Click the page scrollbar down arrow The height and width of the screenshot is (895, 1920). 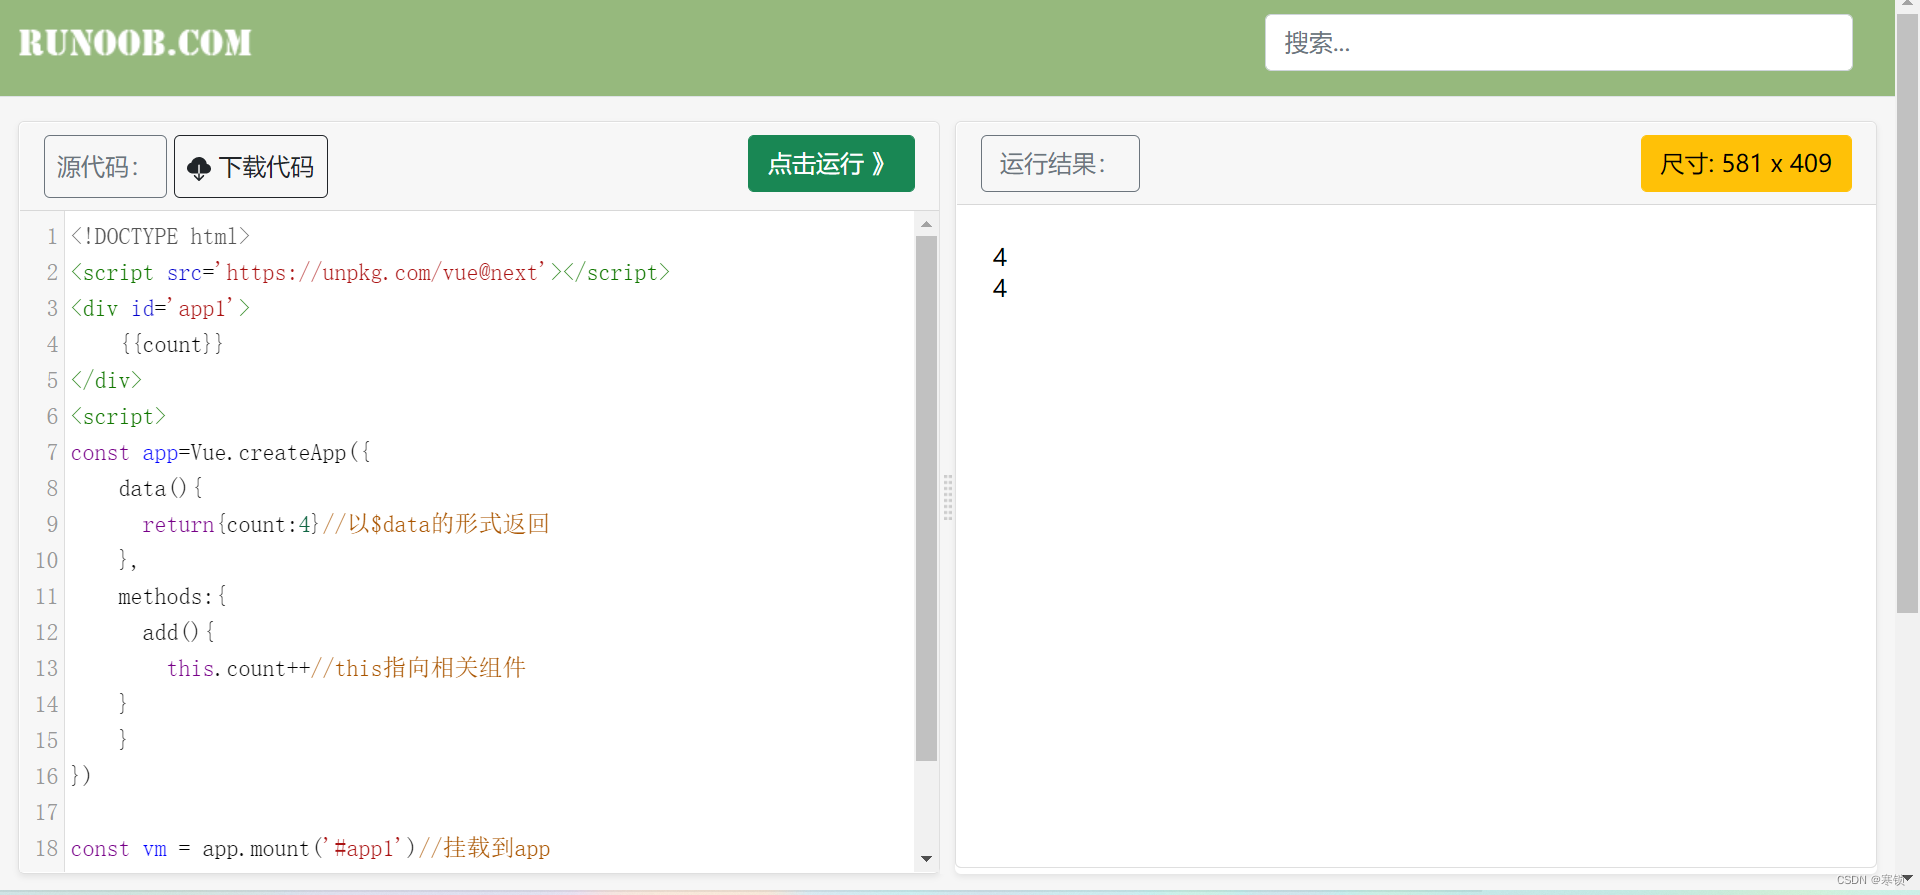1907,879
